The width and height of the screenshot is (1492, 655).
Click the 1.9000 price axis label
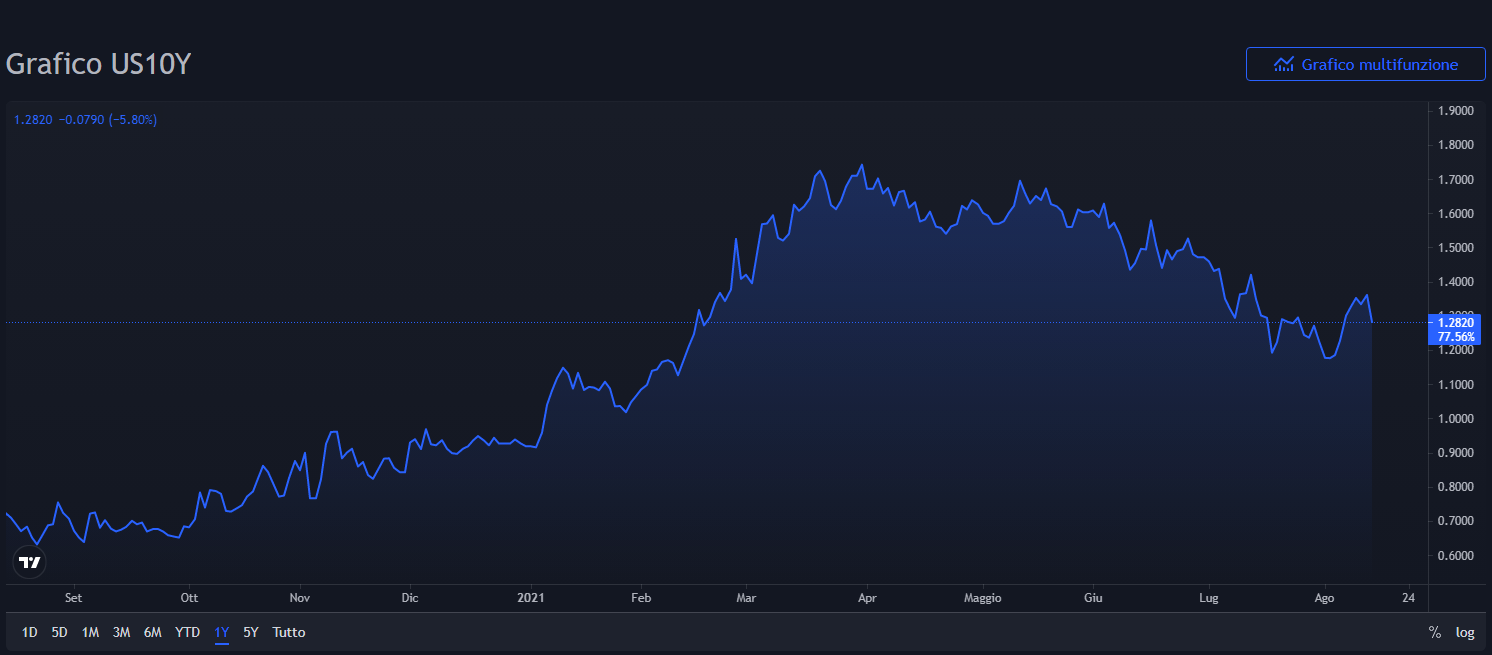1455,111
